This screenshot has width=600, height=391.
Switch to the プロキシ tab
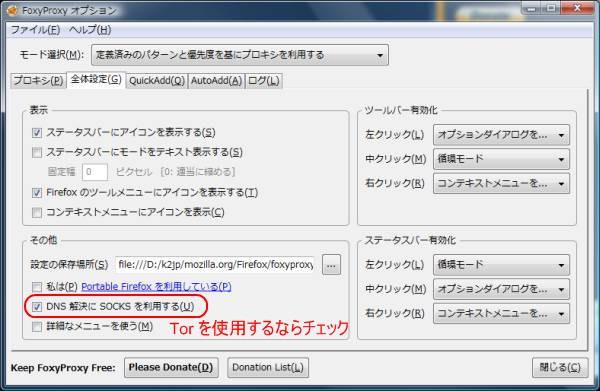pyautogui.click(x=38, y=80)
